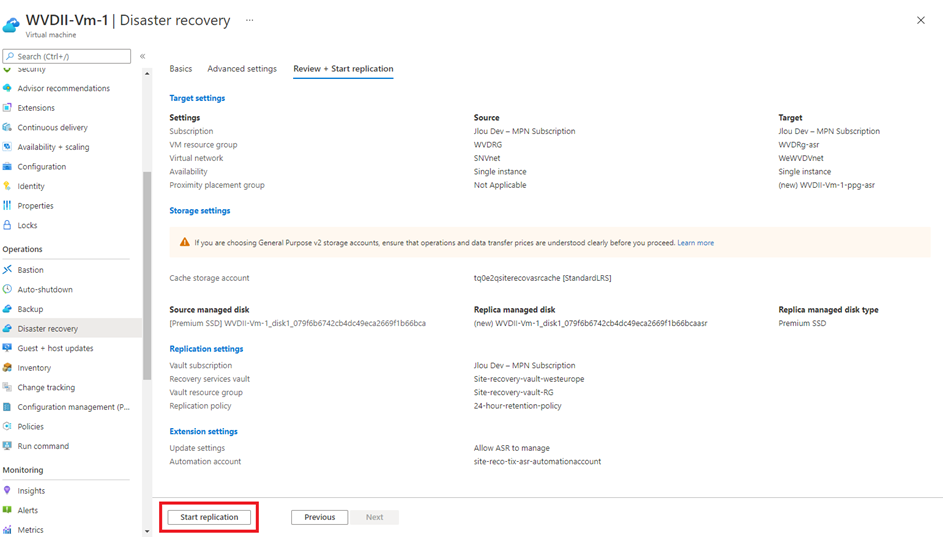The height and width of the screenshot is (537, 943).
Task: Click the Configuration icon in sidebar
Action: coord(7,167)
